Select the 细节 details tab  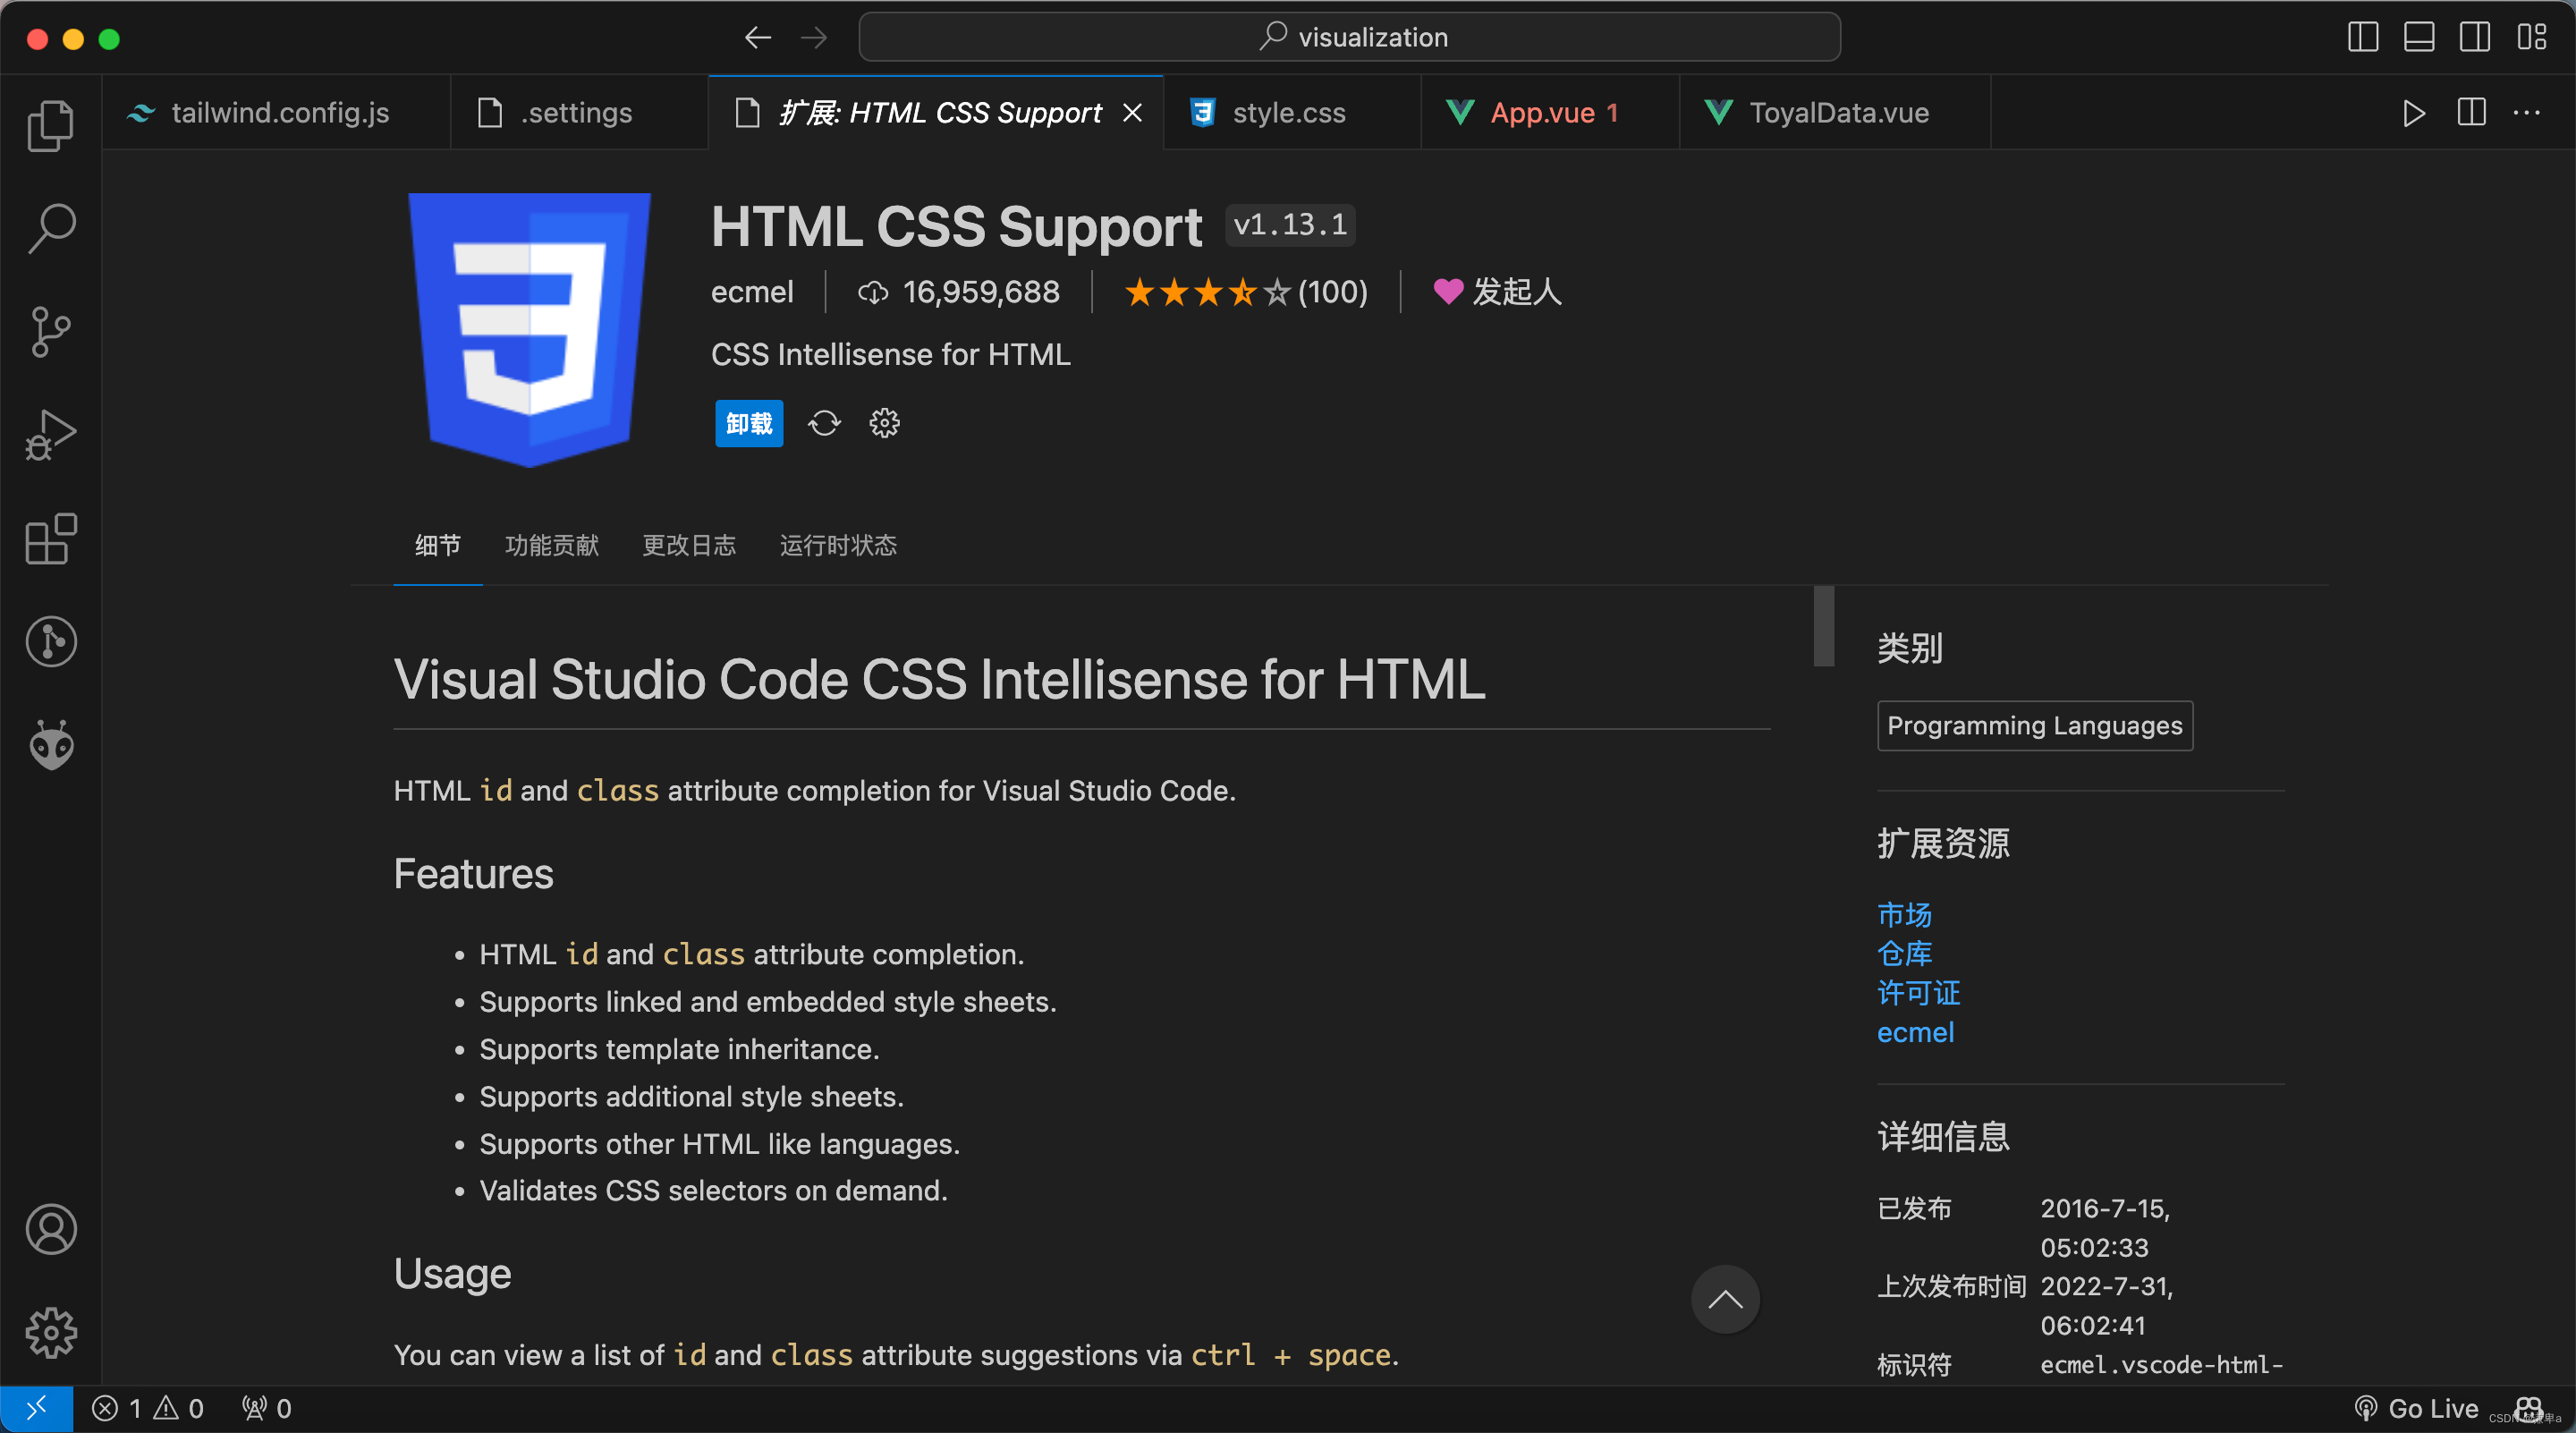(438, 545)
